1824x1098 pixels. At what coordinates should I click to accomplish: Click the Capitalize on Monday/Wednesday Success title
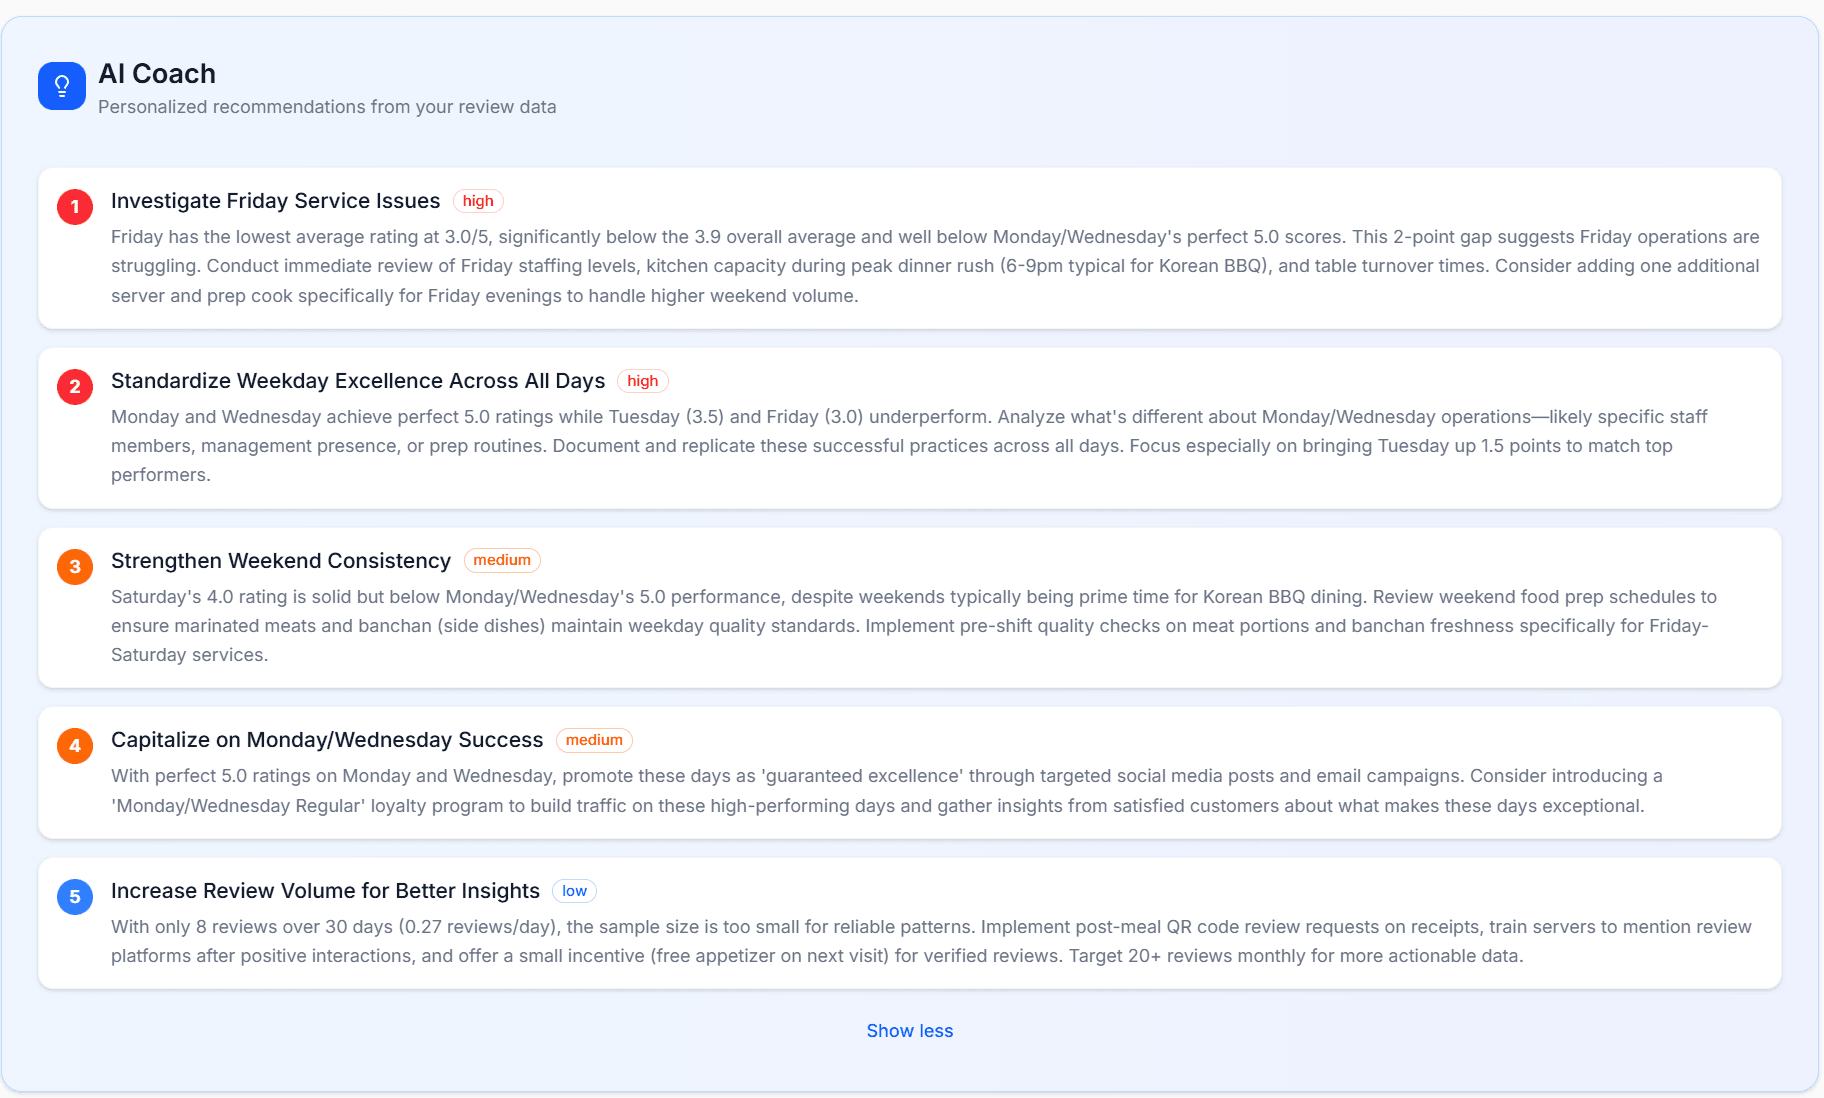(327, 740)
